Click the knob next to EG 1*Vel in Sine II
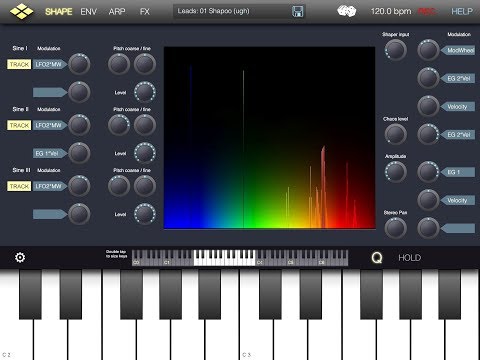Screen dimensions: 480x360 [79, 153]
